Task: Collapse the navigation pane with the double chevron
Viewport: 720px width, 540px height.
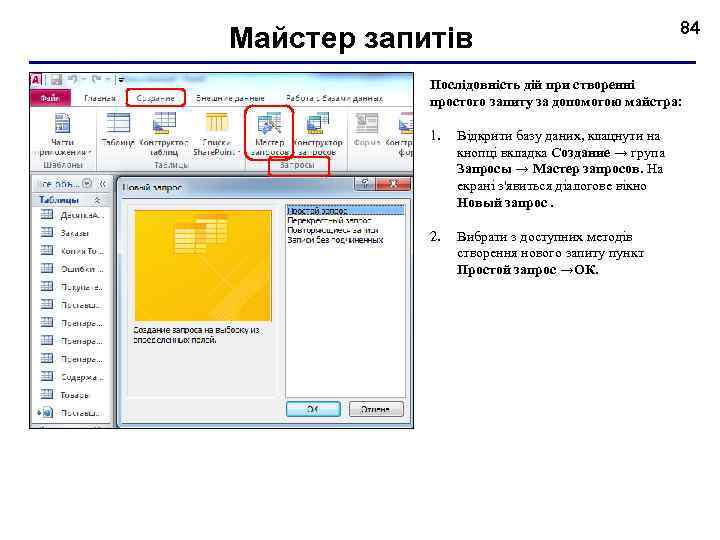Action: click(x=103, y=184)
